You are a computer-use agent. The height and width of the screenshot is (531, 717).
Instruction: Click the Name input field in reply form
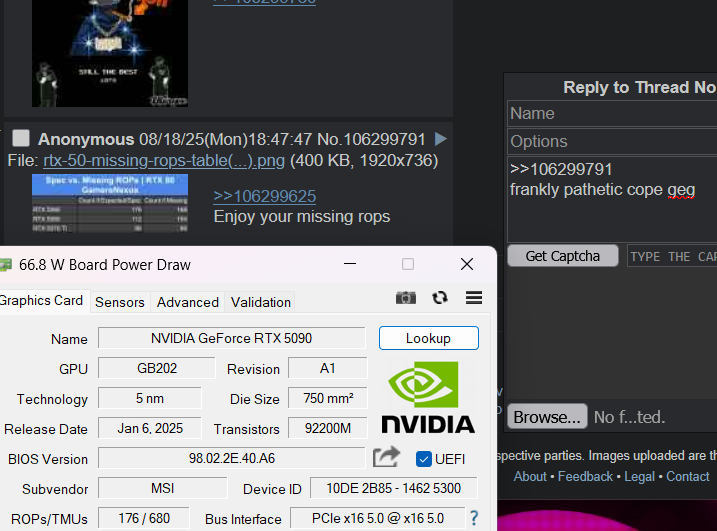click(x=612, y=113)
